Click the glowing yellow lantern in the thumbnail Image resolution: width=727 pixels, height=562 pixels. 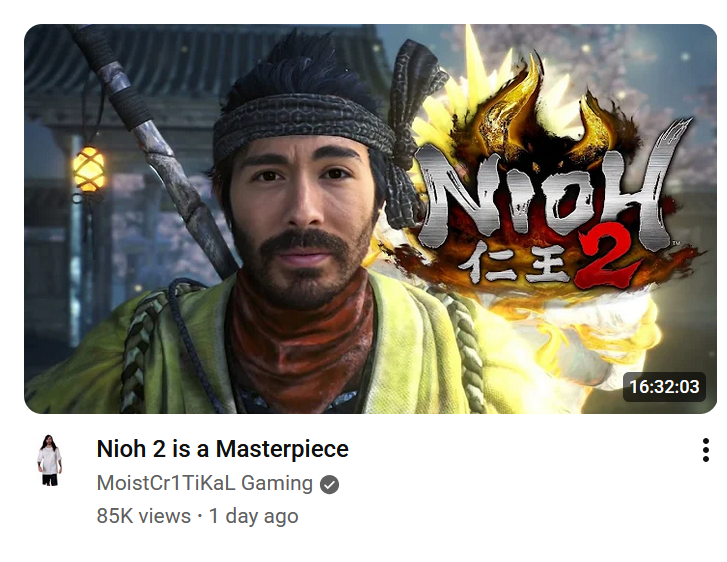pos(89,169)
